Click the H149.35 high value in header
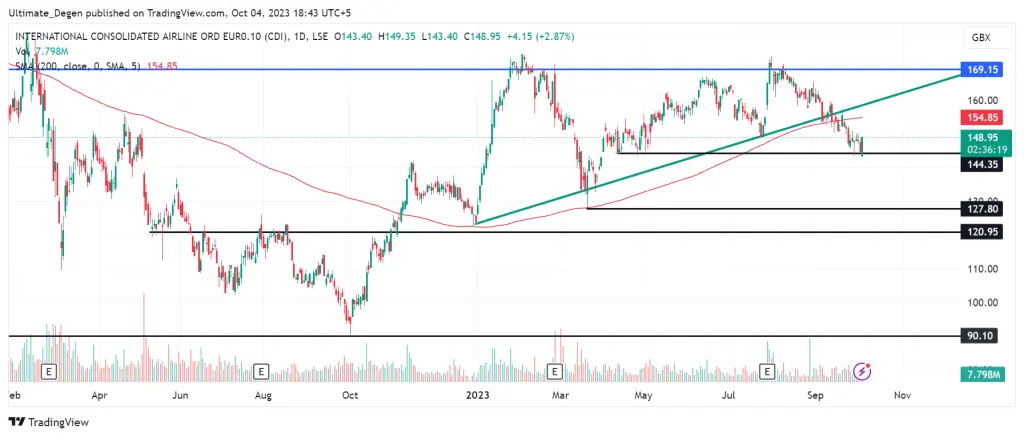The height and width of the screenshot is (437, 1024). pyautogui.click(x=396, y=37)
